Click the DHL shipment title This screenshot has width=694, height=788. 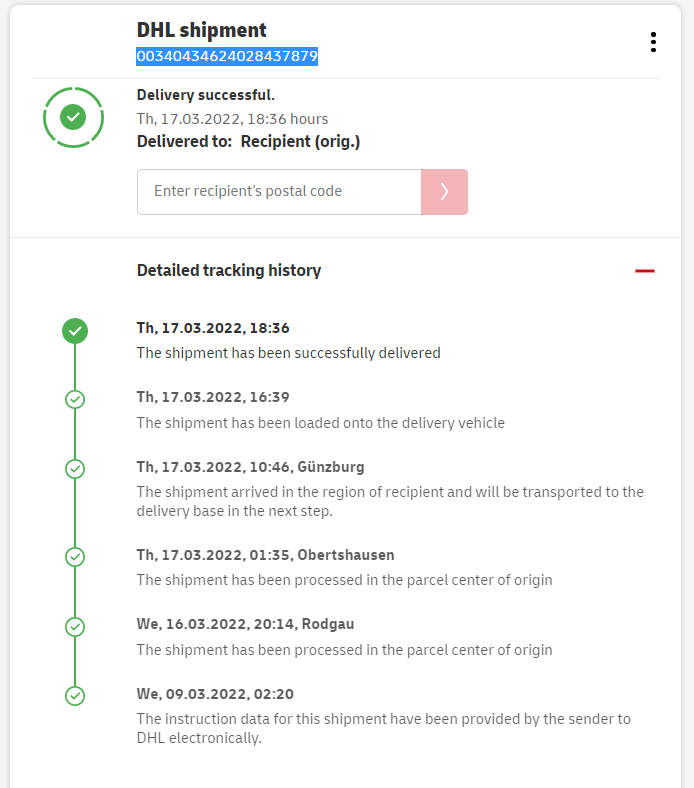pos(202,30)
